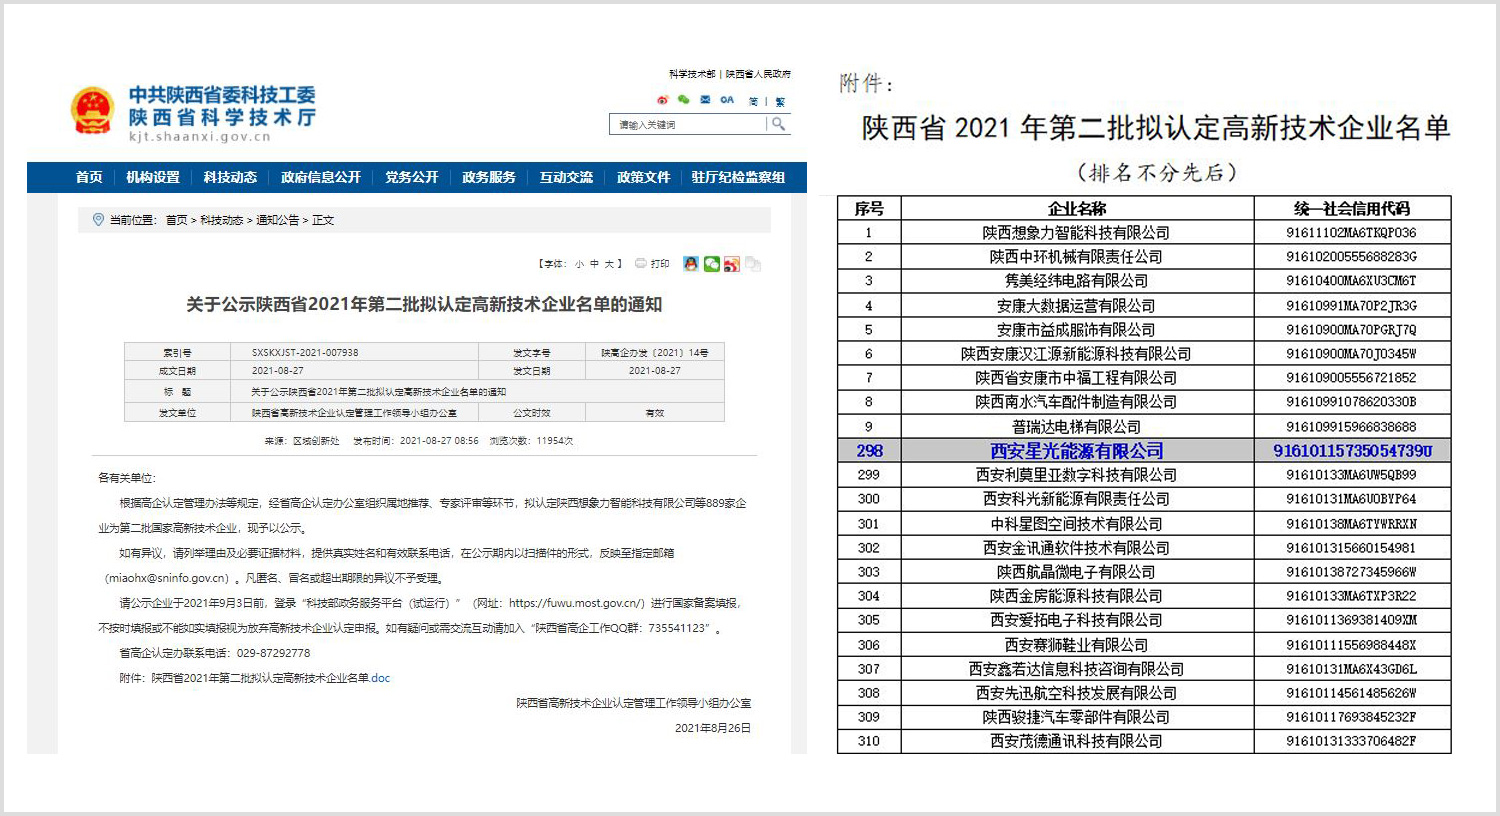Click the keyword search input field
1500x816 pixels.
pos(688,124)
